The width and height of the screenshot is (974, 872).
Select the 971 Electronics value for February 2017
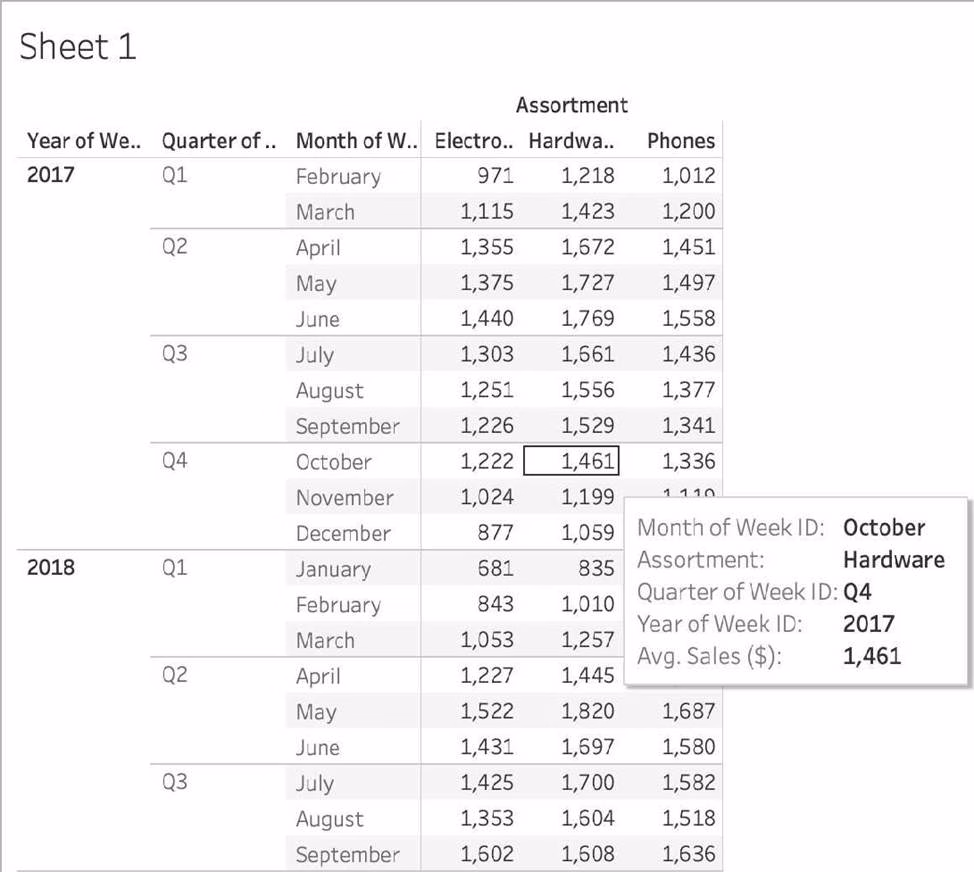click(x=494, y=176)
